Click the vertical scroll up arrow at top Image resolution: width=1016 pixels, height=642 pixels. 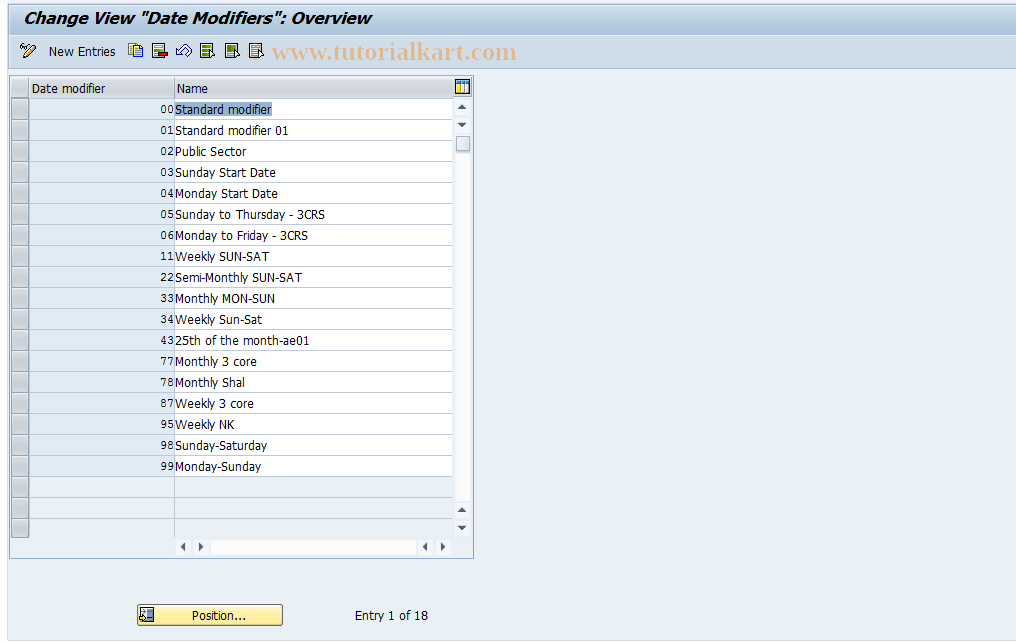pyautogui.click(x=462, y=107)
